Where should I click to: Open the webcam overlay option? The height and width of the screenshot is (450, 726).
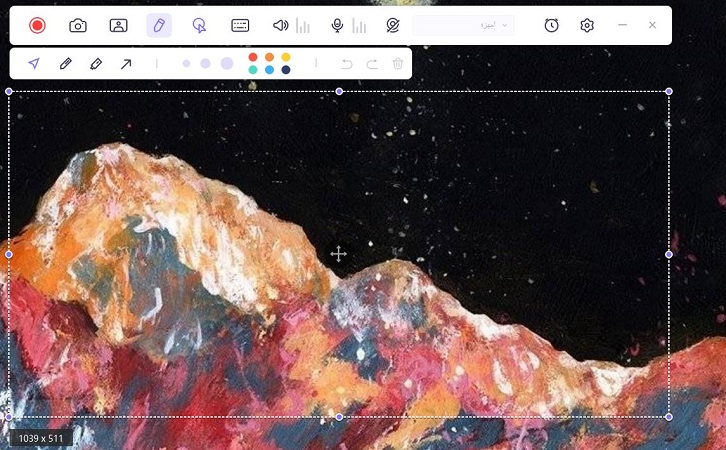[x=118, y=25]
